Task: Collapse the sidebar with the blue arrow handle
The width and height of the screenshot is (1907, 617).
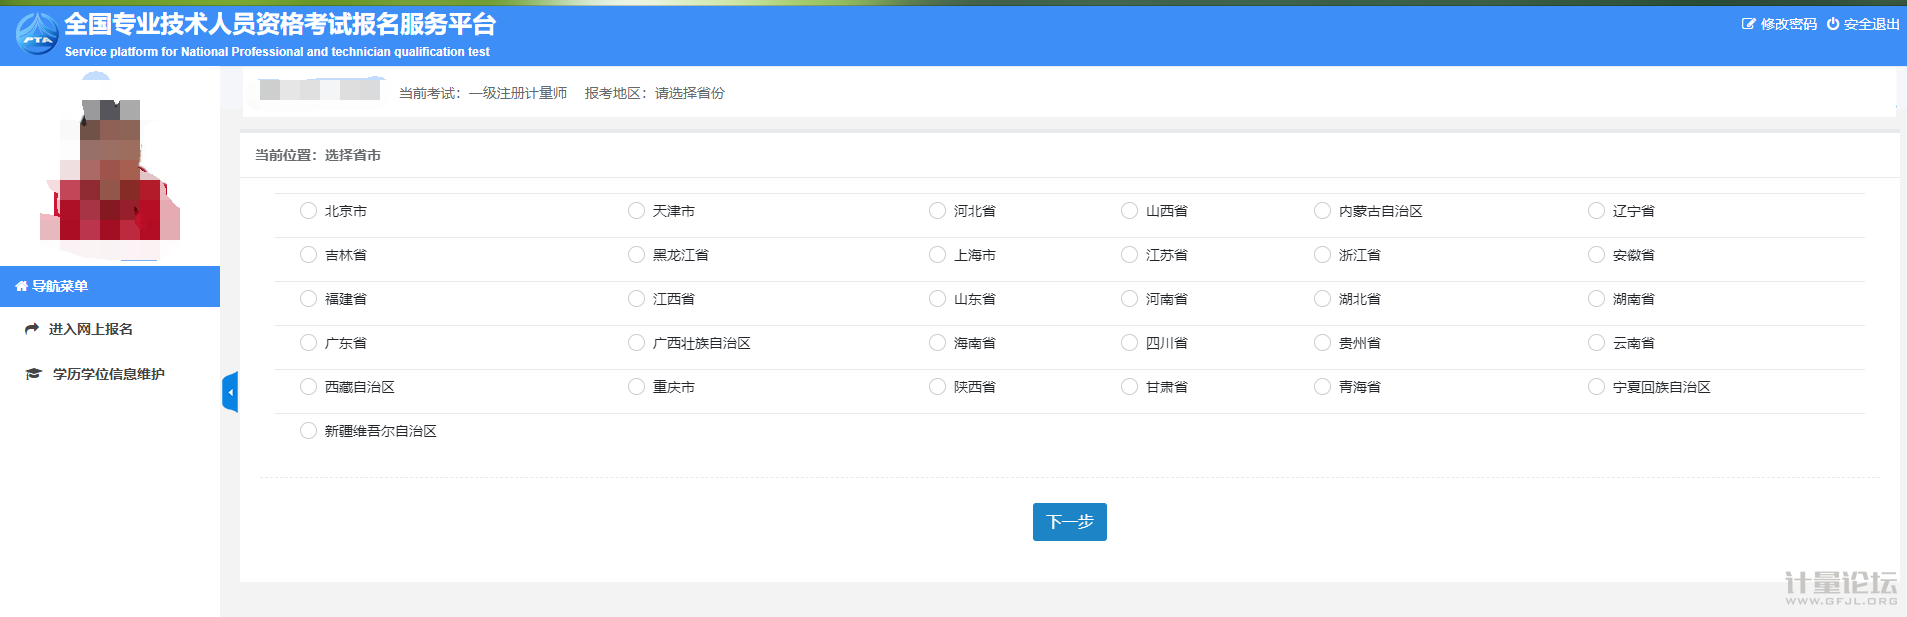Action: (230, 392)
